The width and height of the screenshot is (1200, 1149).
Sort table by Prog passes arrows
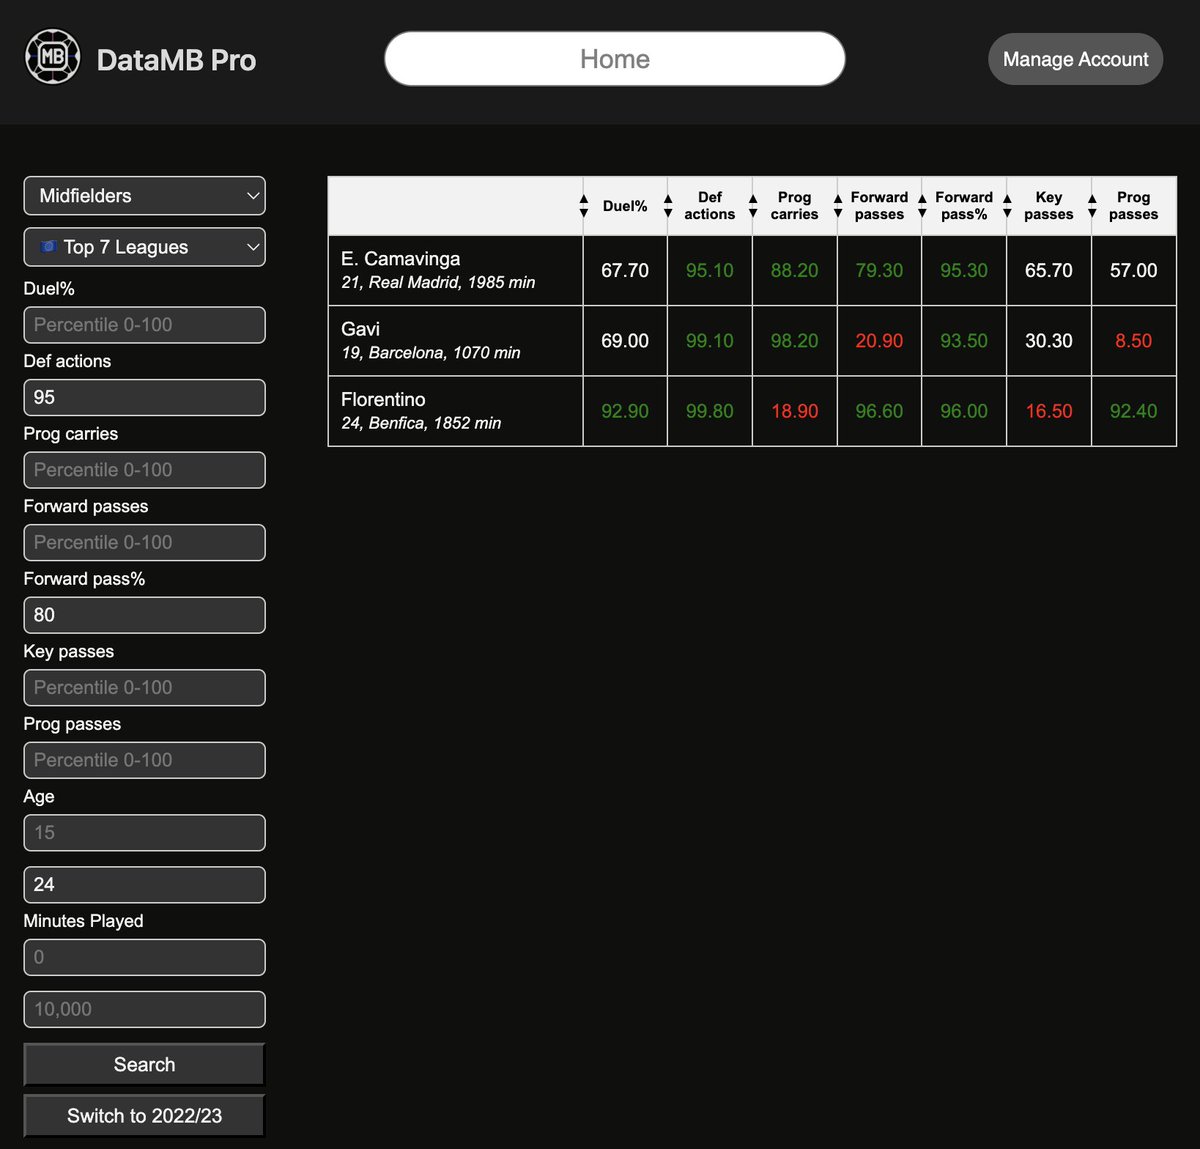tap(1092, 206)
